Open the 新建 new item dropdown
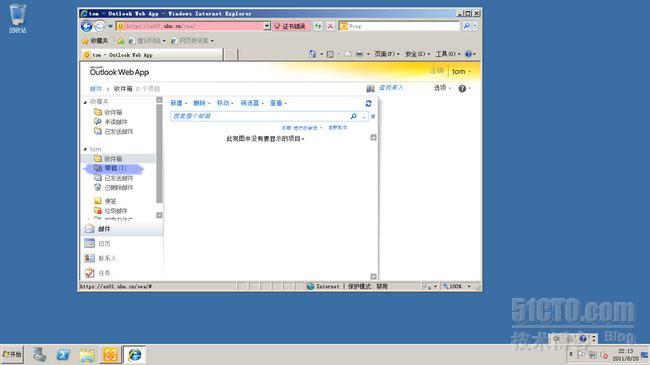The height and width of the screenshot is (365, 650). coord(179,103)
